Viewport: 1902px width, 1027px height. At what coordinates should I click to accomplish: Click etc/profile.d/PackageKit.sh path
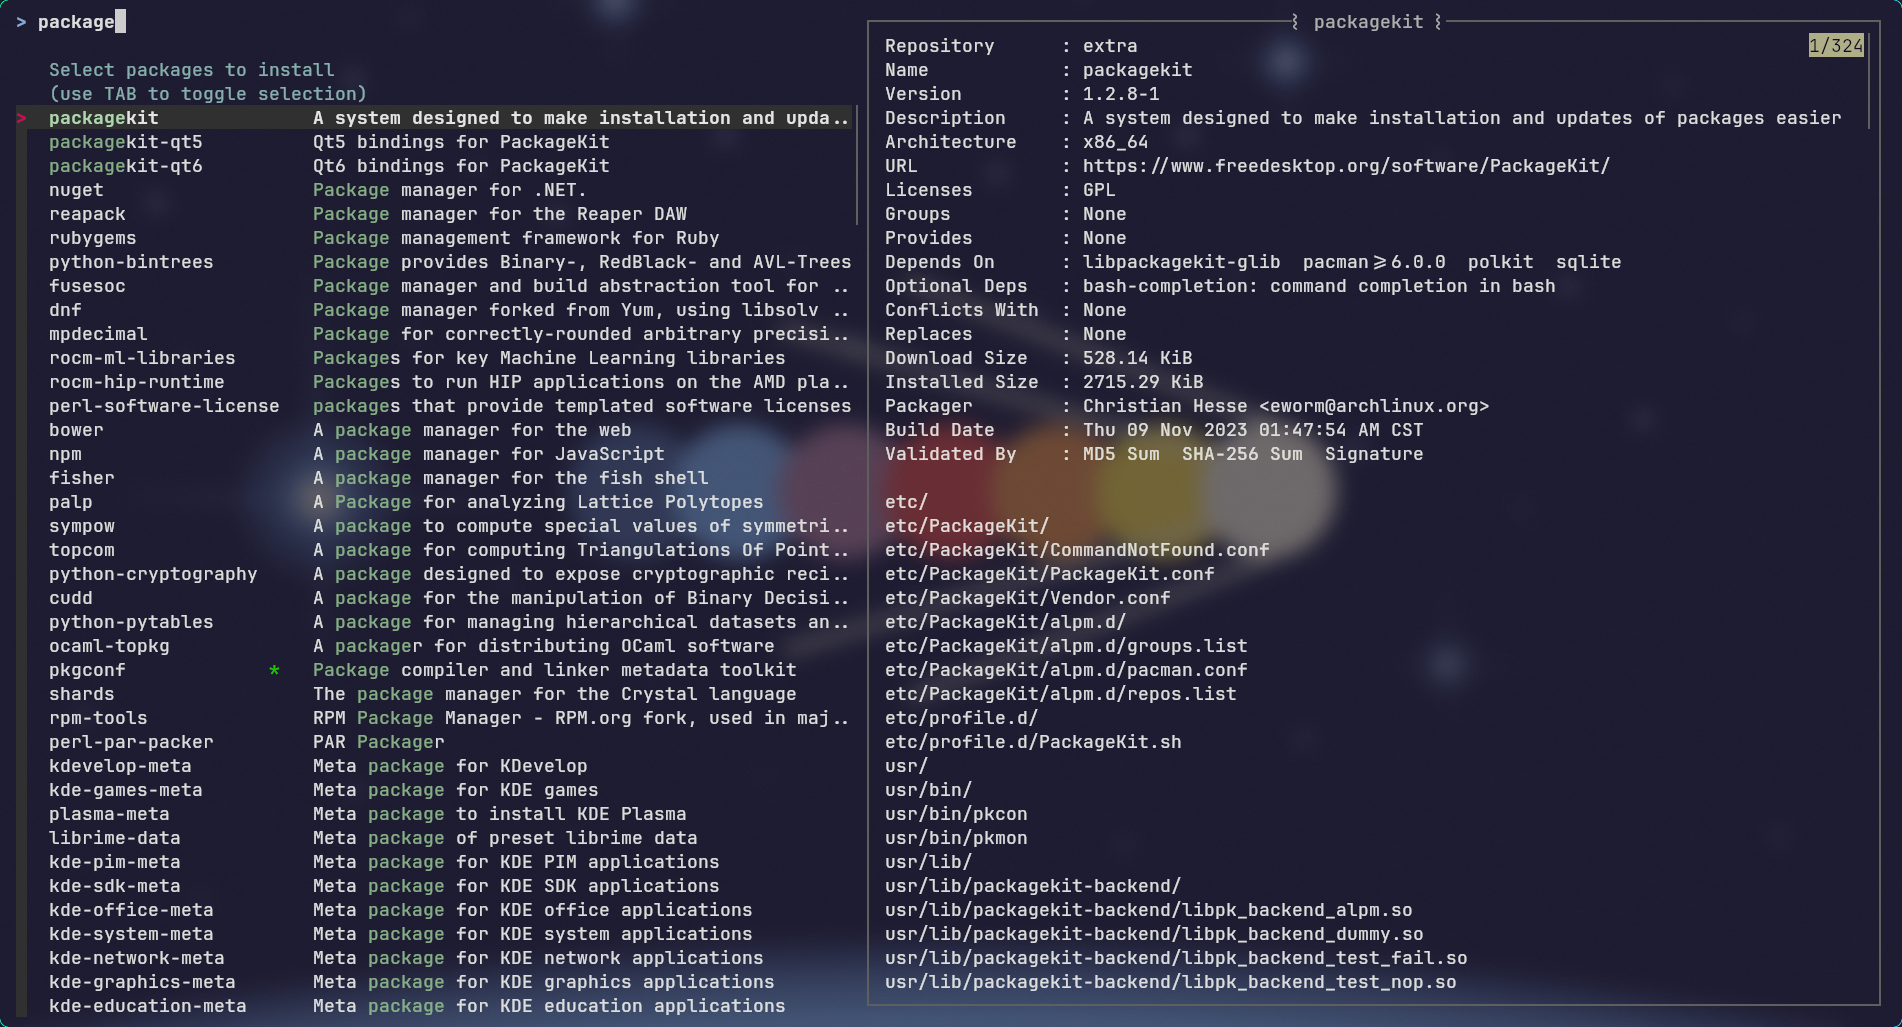1033,742
